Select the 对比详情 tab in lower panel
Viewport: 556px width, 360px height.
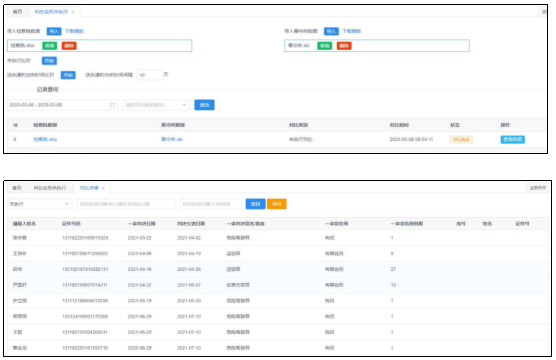tap(89, 188)
